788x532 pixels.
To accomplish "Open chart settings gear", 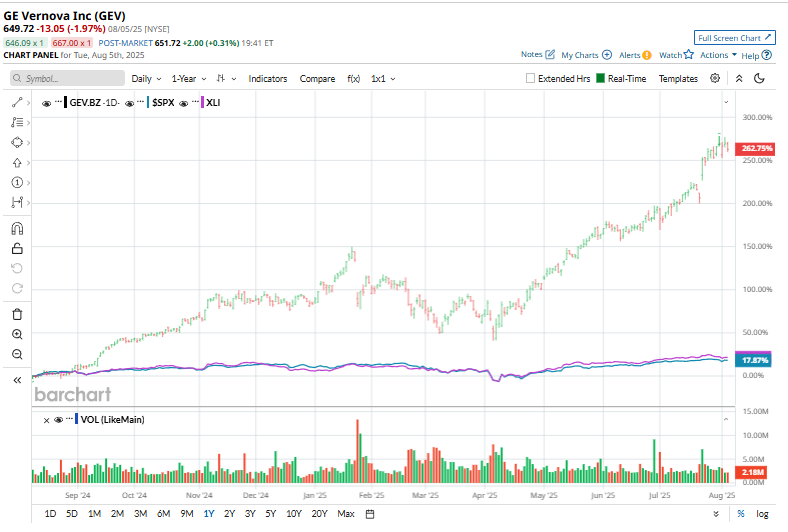I will click(715, 78).
